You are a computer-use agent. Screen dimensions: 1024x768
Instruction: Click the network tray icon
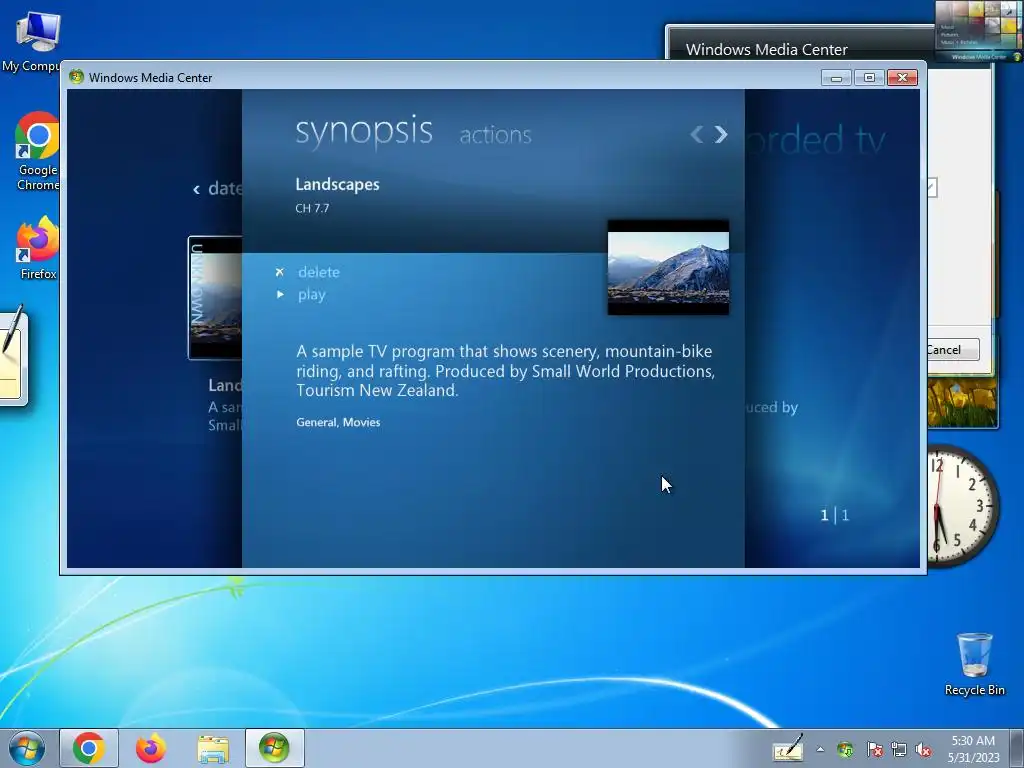pyautogui.click(x=899, y=750)
